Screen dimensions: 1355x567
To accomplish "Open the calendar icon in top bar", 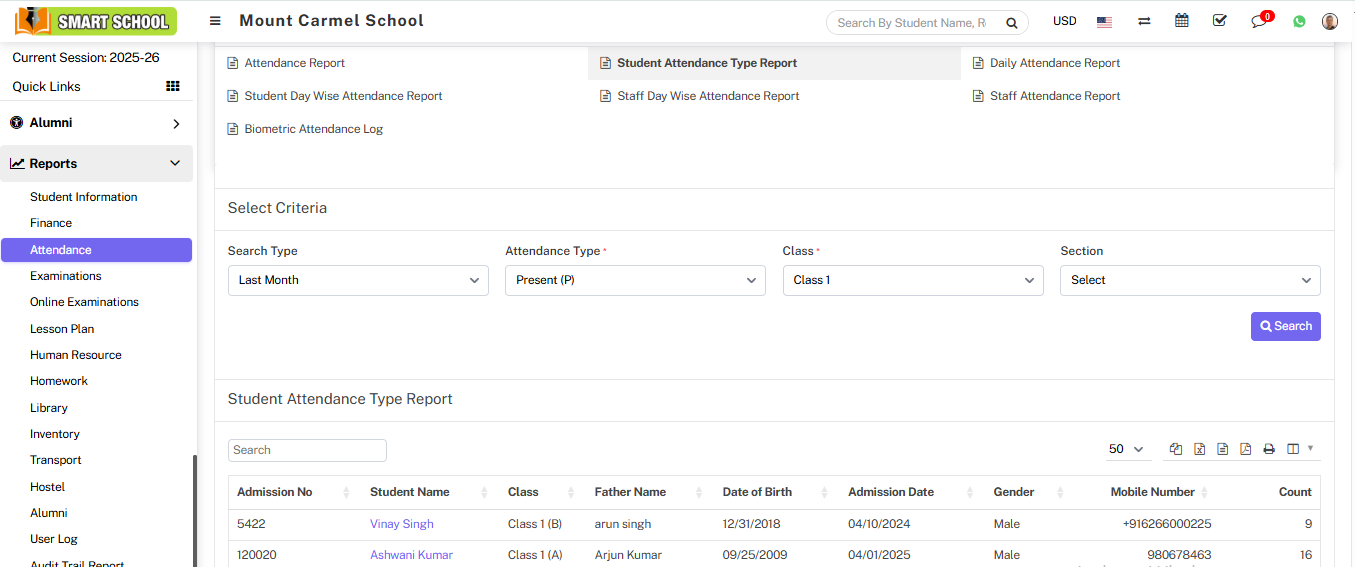I will 1182,21.
